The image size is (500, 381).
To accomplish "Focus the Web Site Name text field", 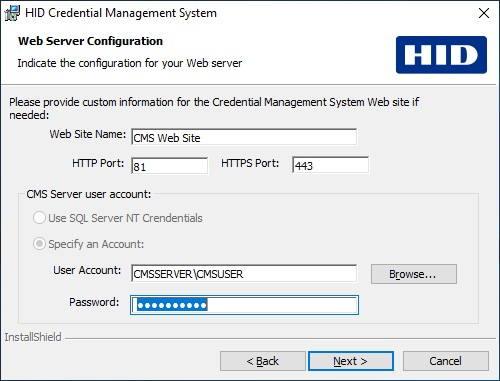I will 244,137.
